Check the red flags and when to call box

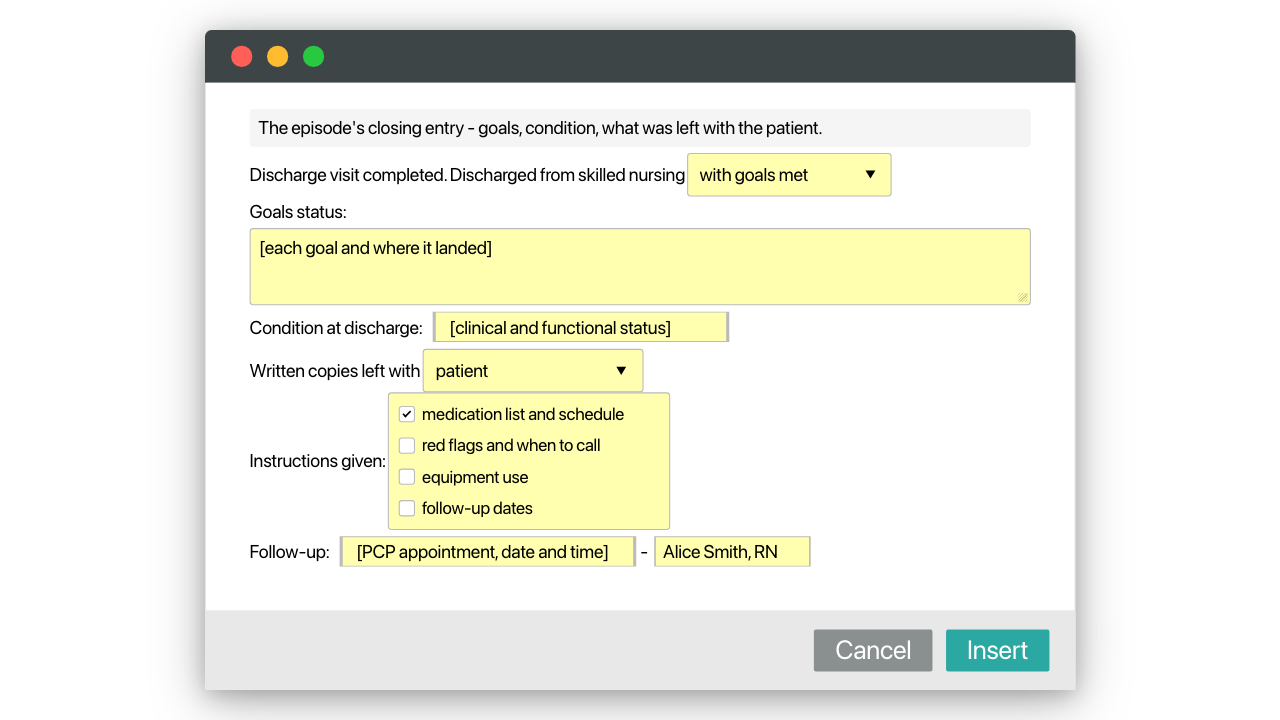tap(407, 446)
